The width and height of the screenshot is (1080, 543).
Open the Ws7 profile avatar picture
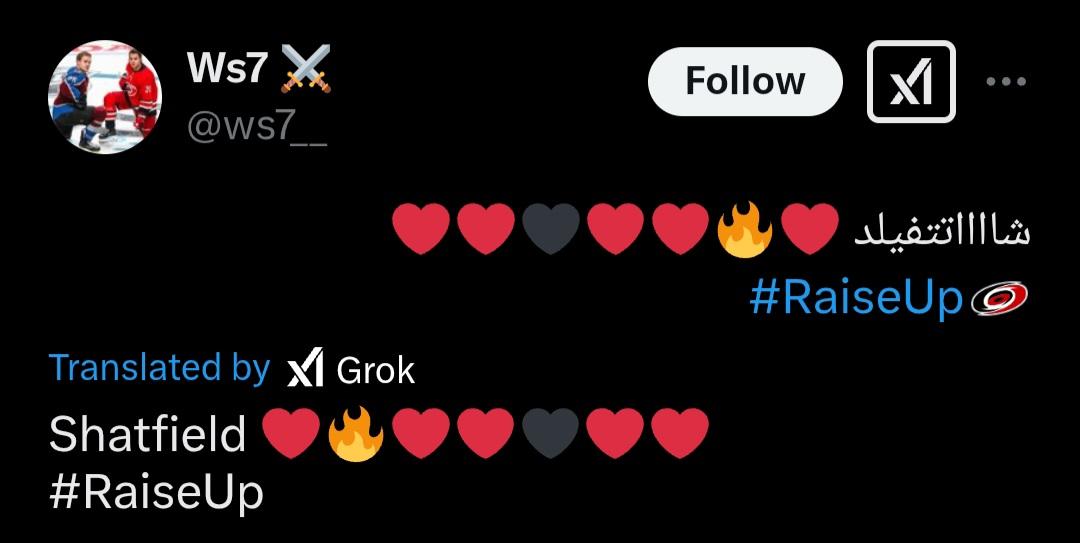(x=105, y=96)
